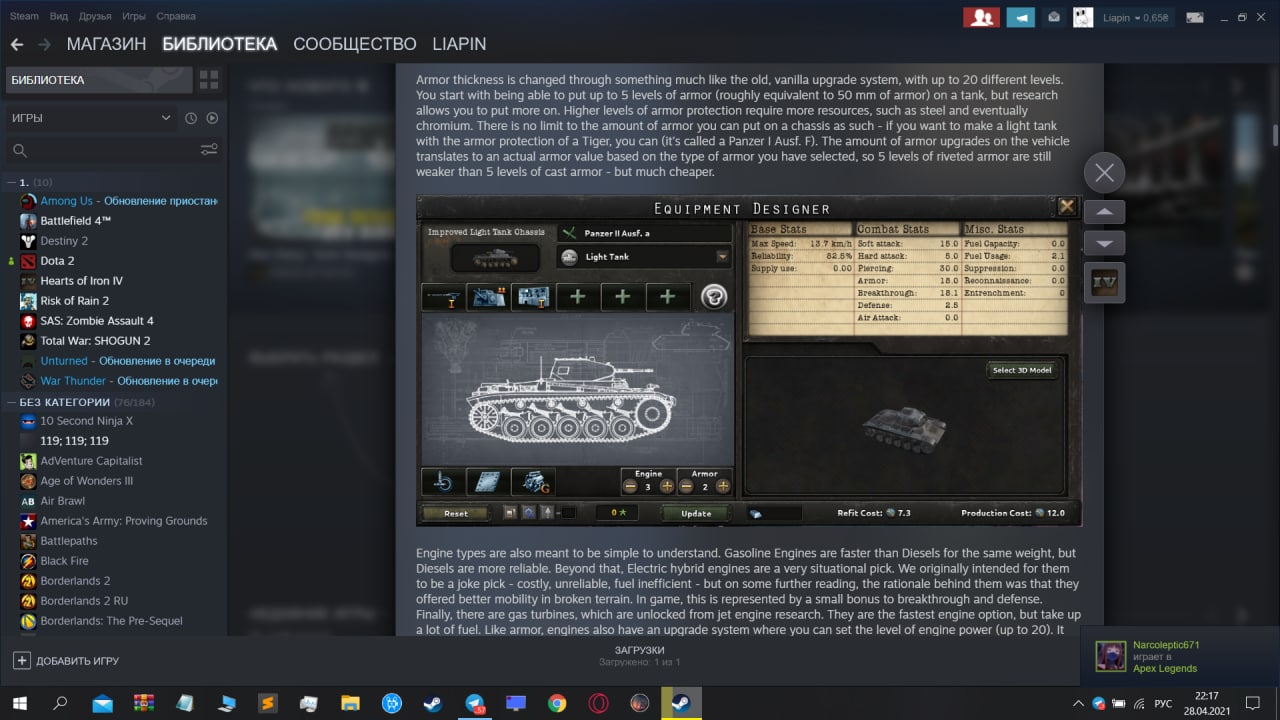This screenshot has height=720, width=1280.
Task: Select Dota 2 in the game list
Action: [118, 261]
